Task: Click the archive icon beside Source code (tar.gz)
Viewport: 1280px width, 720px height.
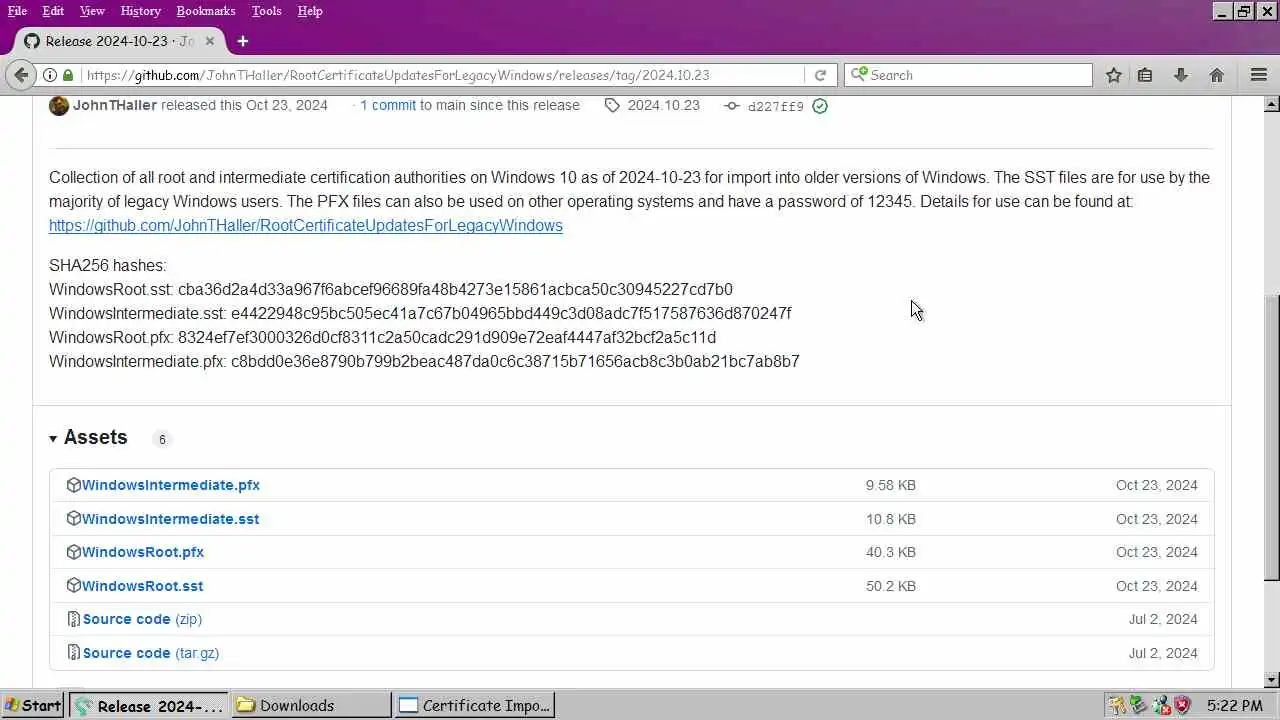Action: pos(73,653)
